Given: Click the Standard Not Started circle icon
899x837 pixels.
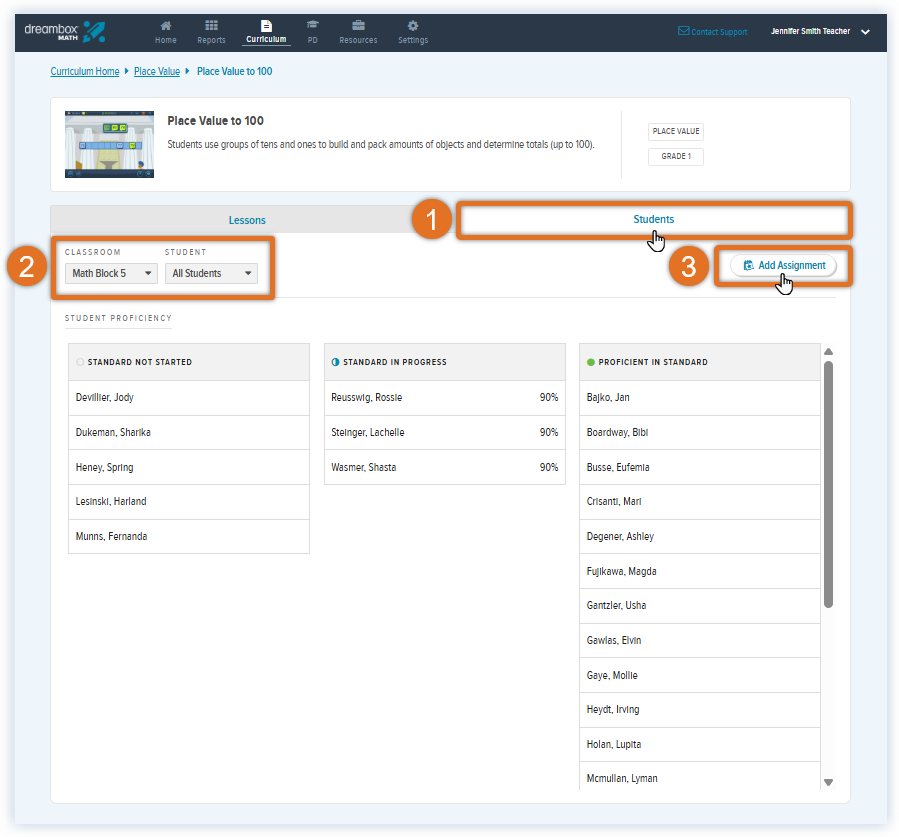Looking at the screenshot, I should [x=80, y=362].
